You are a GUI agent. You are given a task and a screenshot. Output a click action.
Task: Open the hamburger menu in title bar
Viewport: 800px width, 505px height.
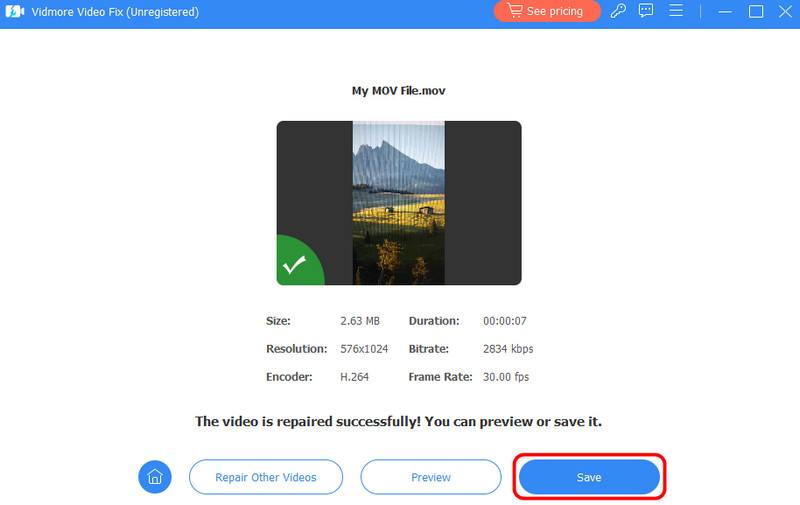click(676, 12)
